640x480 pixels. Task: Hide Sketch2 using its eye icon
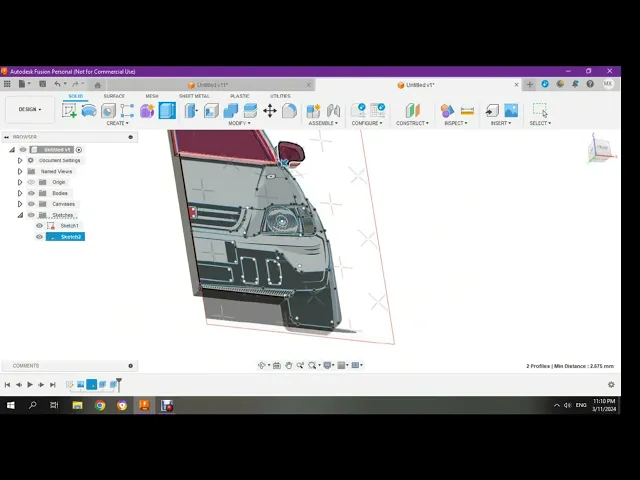point(40,237)
